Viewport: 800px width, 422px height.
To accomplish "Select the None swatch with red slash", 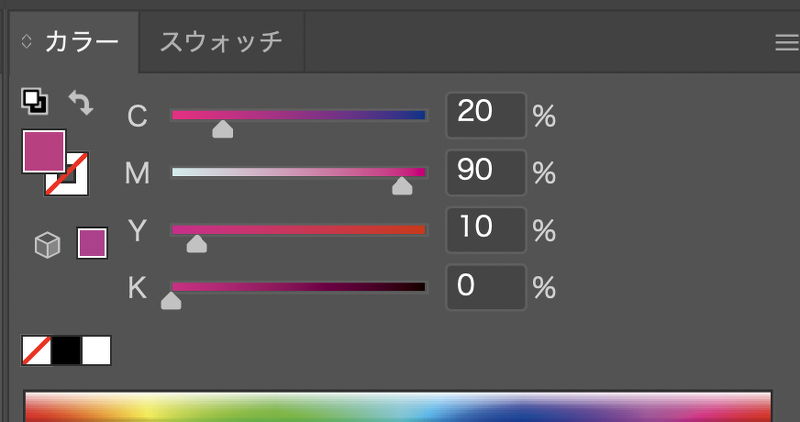I will pos(37,350).
